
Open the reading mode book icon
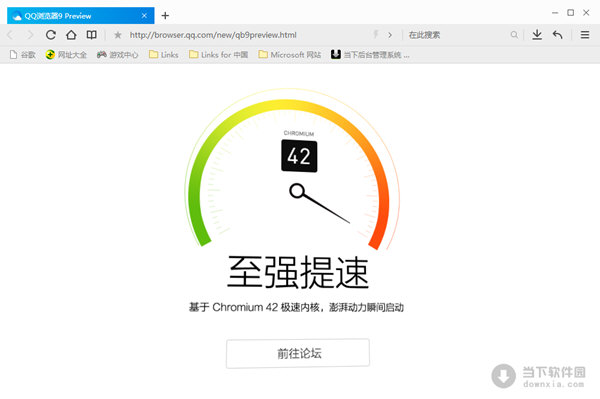tap(91, 35)
